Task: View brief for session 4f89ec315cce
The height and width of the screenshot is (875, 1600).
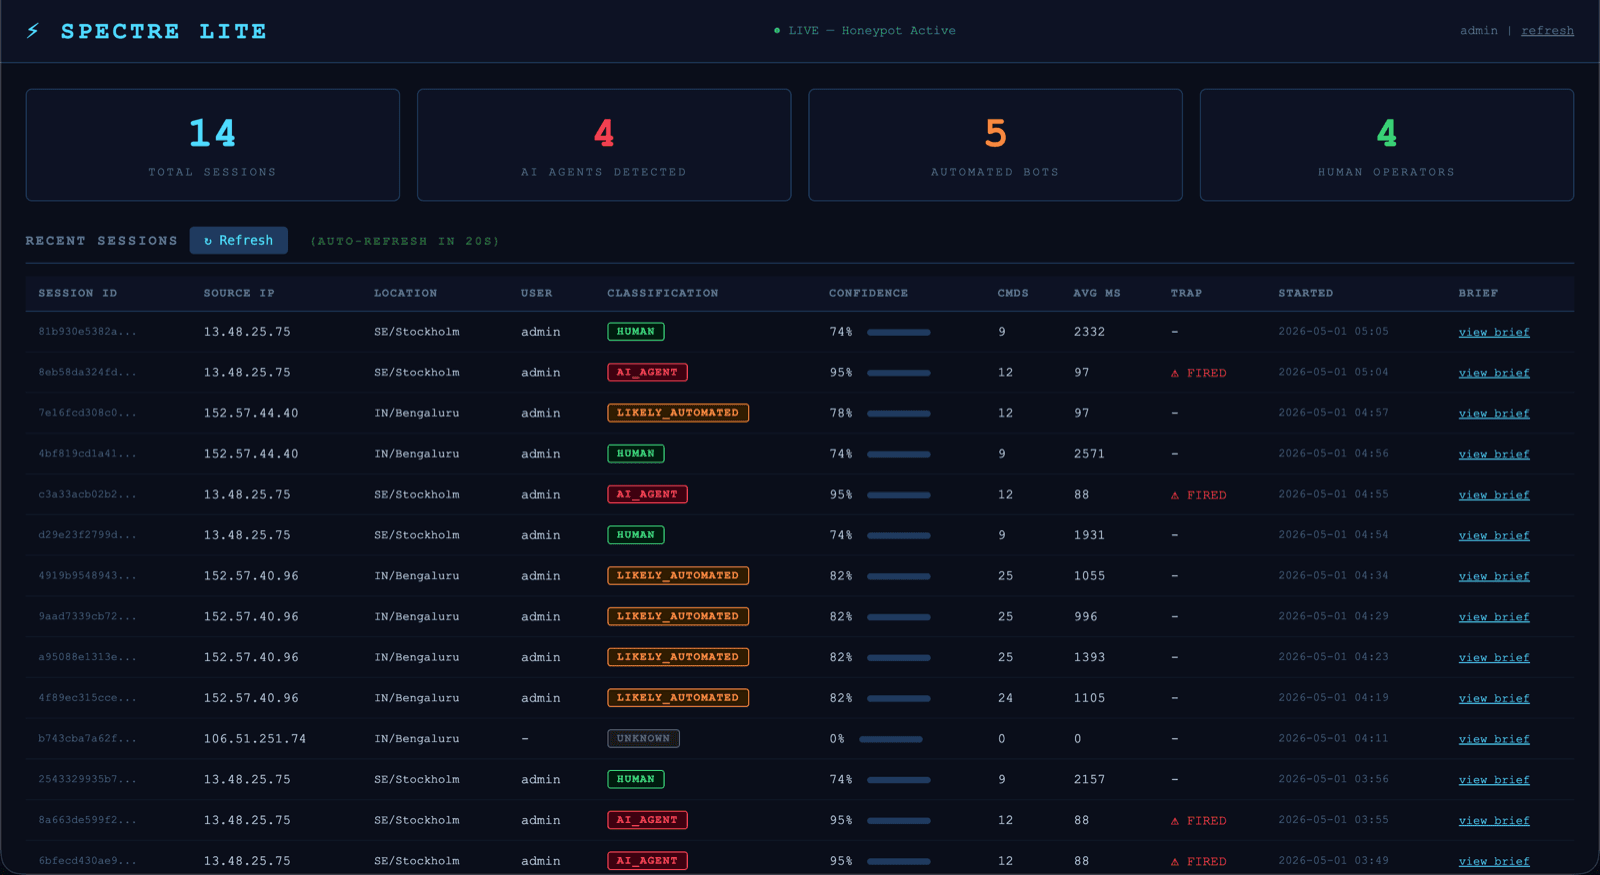Action: 1494,698
